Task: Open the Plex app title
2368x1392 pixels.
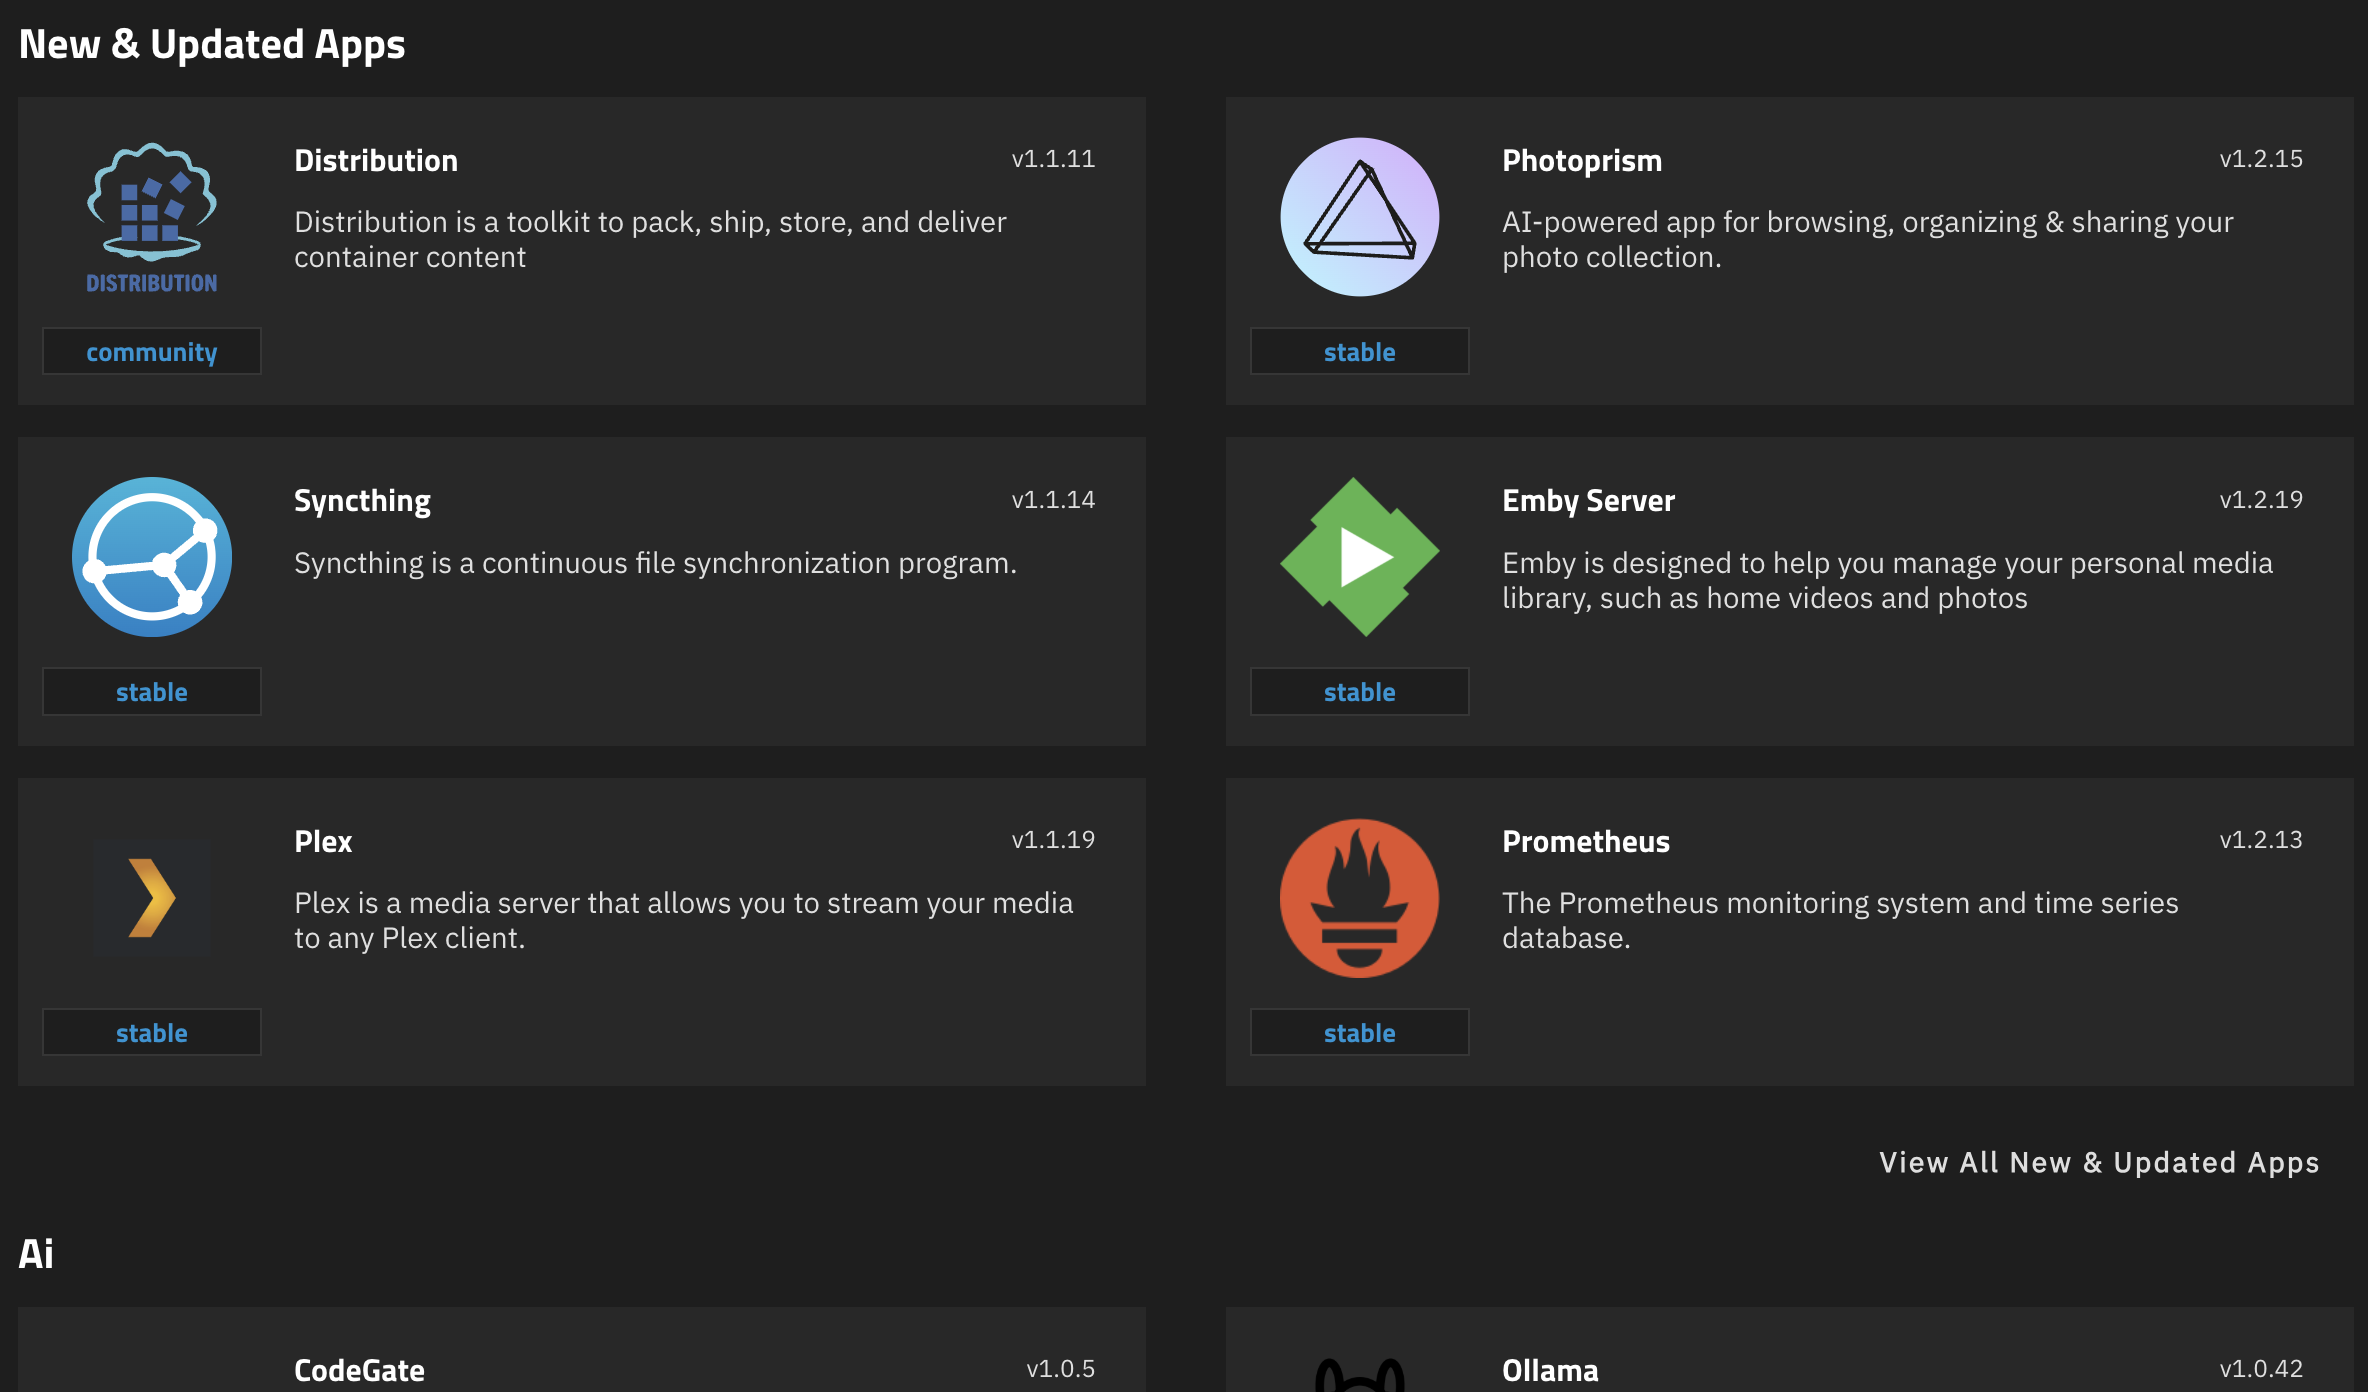Action: click(323, 842)
